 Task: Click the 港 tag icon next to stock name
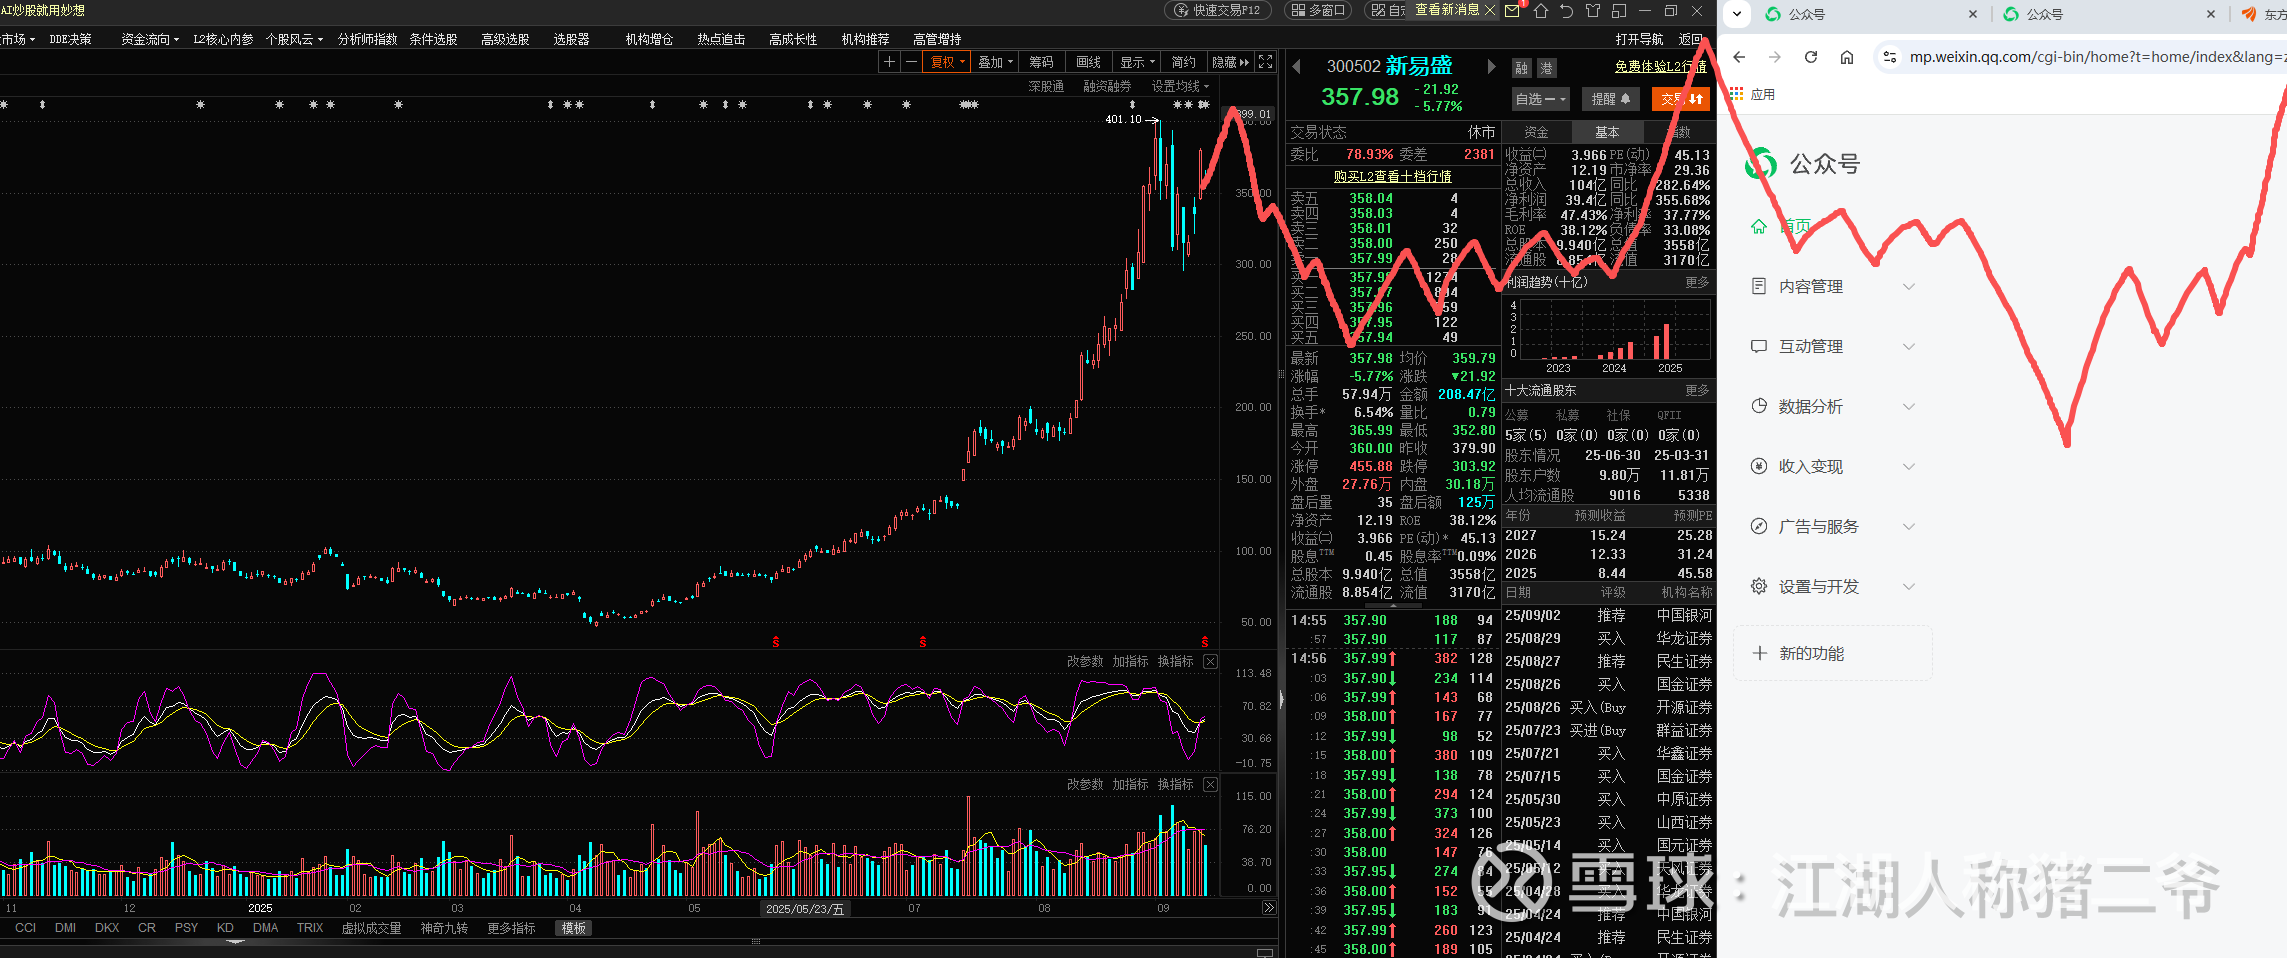point(1546,68)
